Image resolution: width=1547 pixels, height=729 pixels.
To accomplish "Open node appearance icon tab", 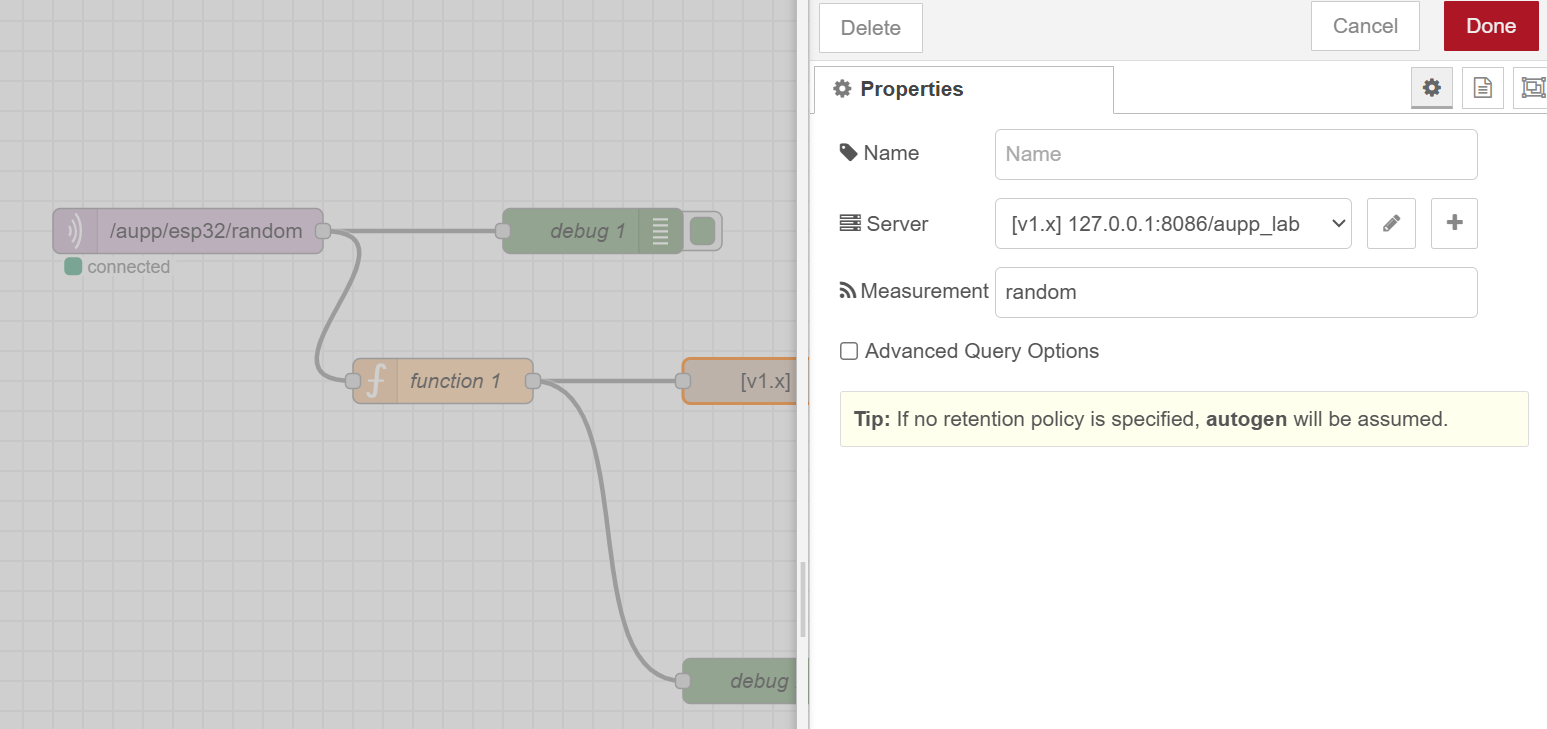I will (1531, 88).
